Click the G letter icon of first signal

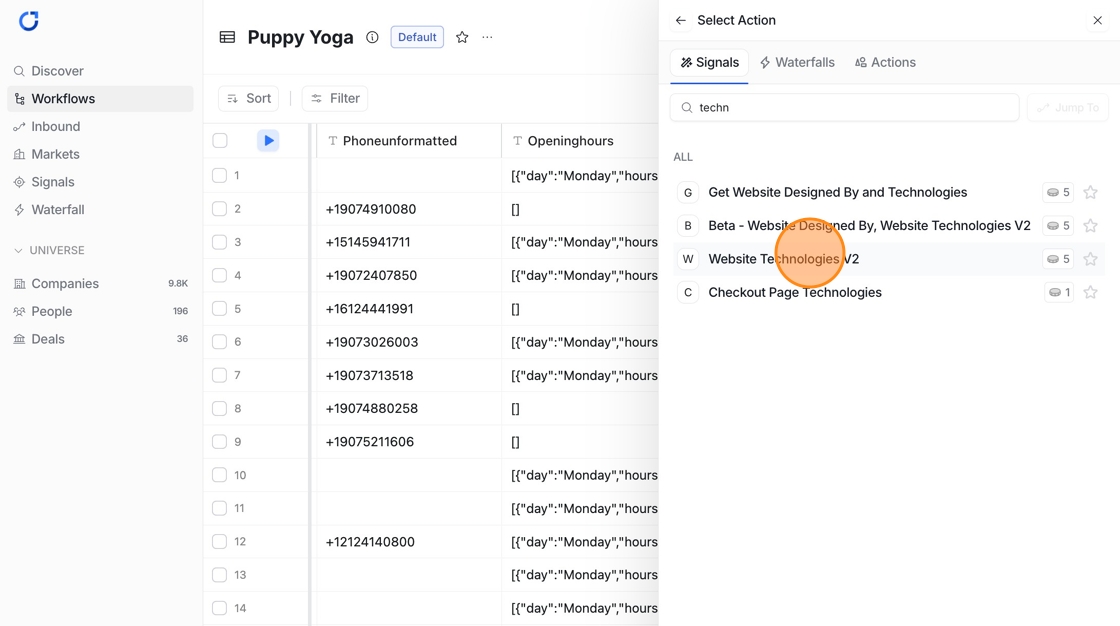688,192
